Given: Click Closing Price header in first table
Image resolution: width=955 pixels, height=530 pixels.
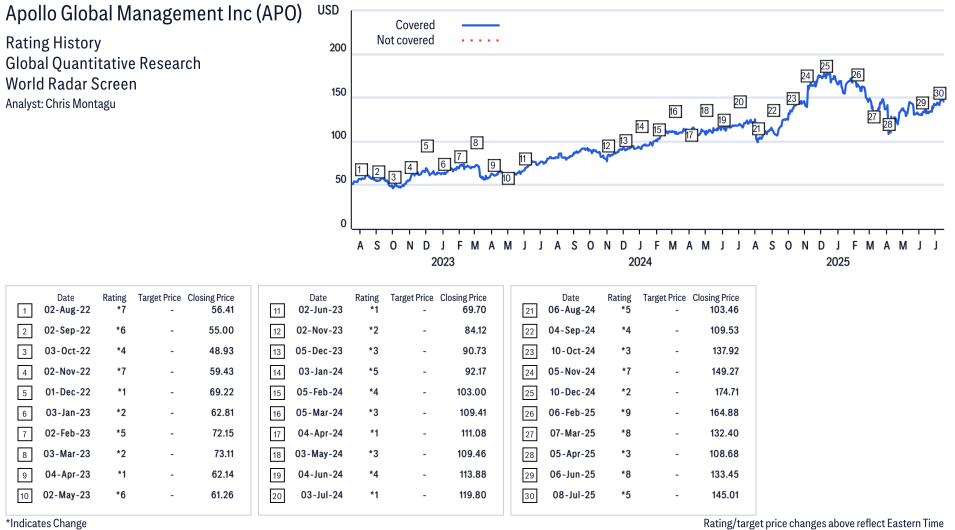Looking at the screenshot, I should [211, 298].
